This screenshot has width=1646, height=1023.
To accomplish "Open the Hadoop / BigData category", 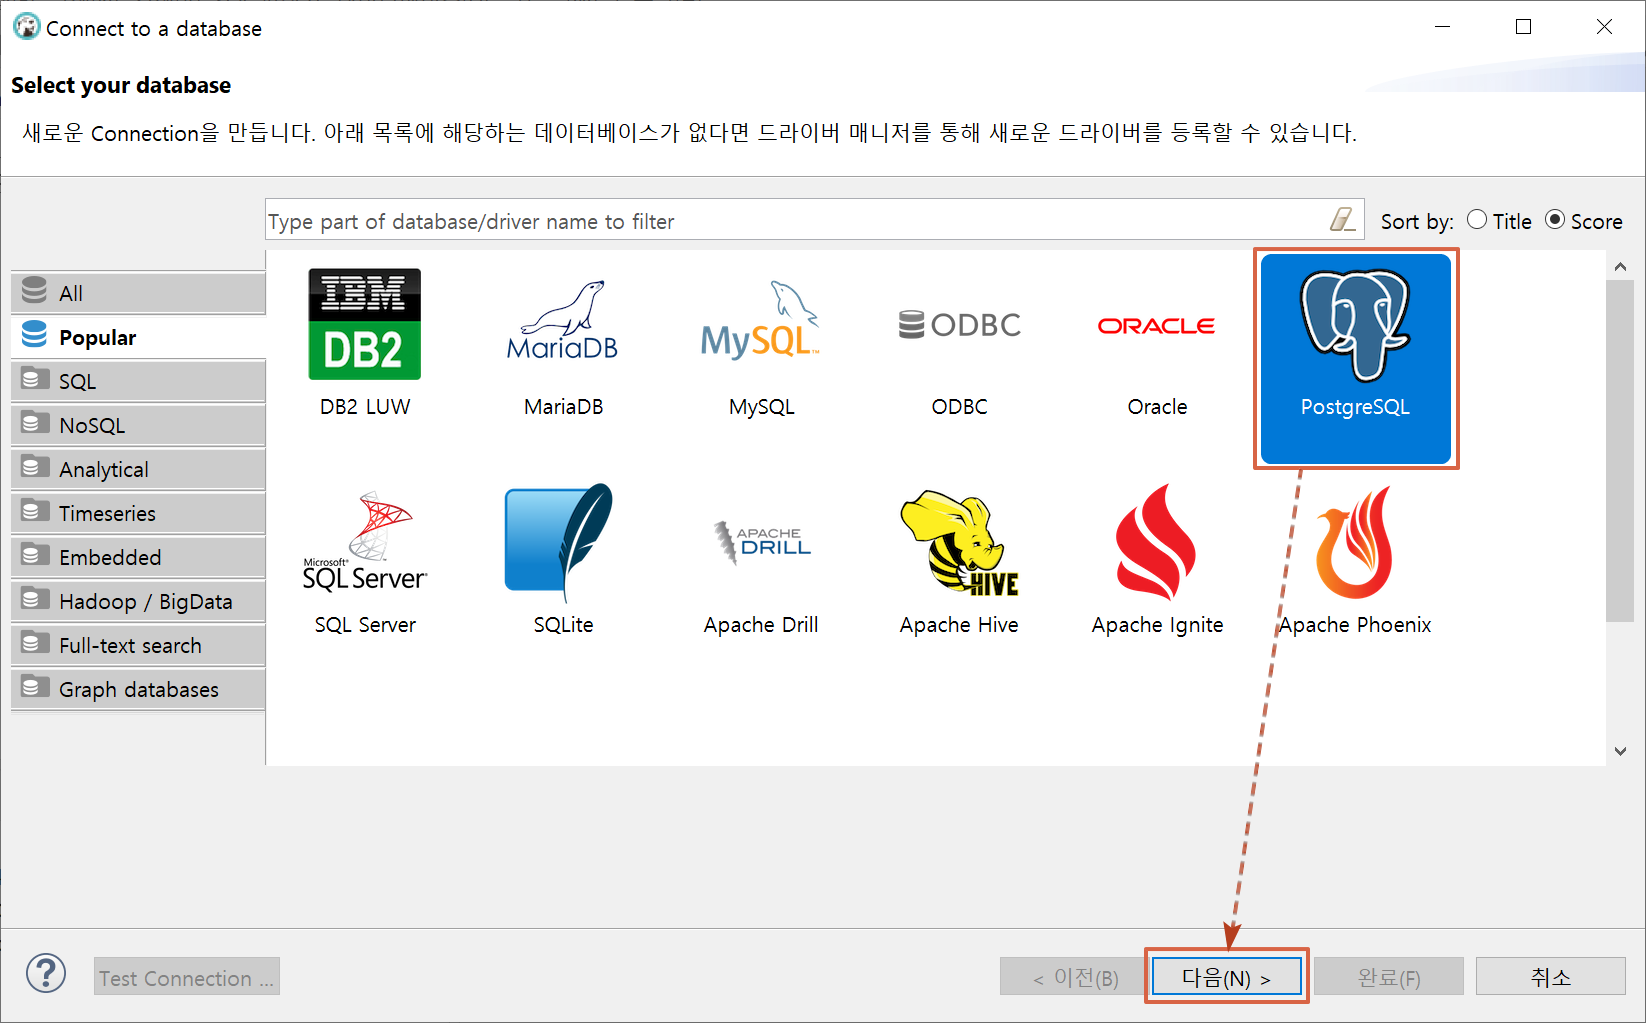I will 138,601.
